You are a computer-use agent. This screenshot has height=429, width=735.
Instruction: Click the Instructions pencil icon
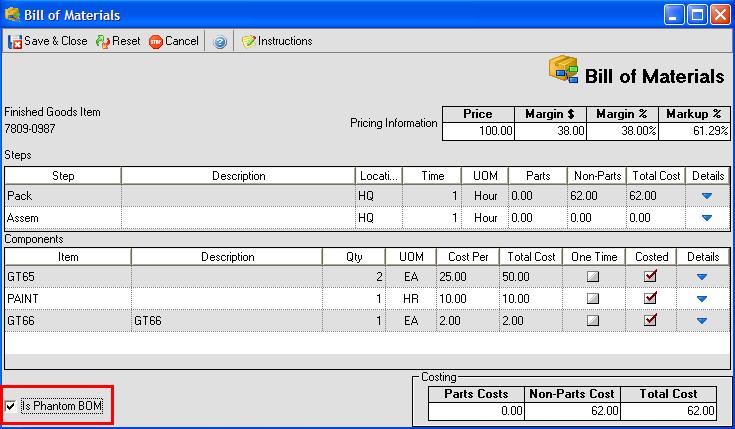click(249, 42)
